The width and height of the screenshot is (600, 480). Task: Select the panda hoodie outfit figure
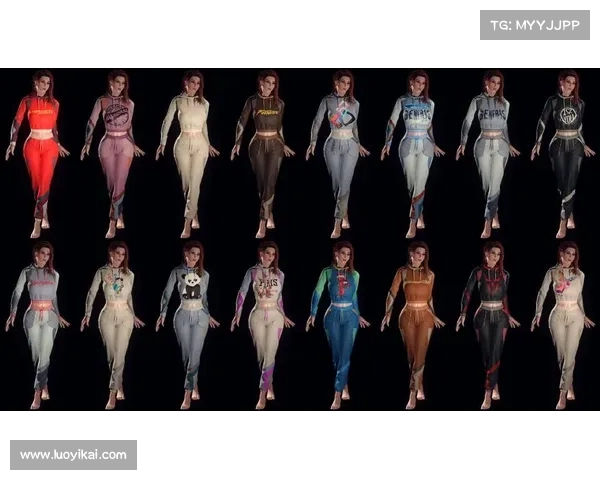coord(187,325)
